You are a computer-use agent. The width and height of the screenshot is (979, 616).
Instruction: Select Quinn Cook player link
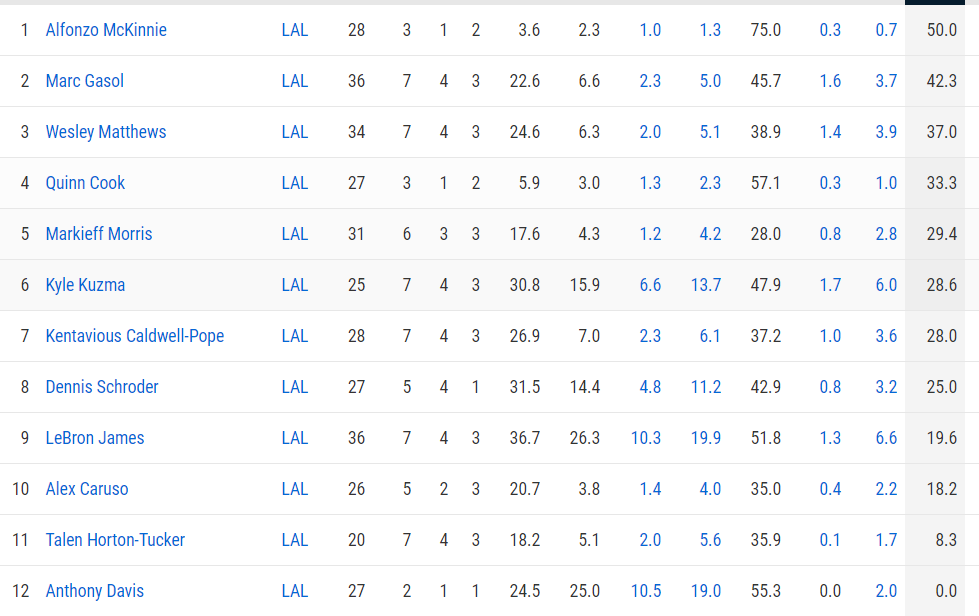coord(85,183)
